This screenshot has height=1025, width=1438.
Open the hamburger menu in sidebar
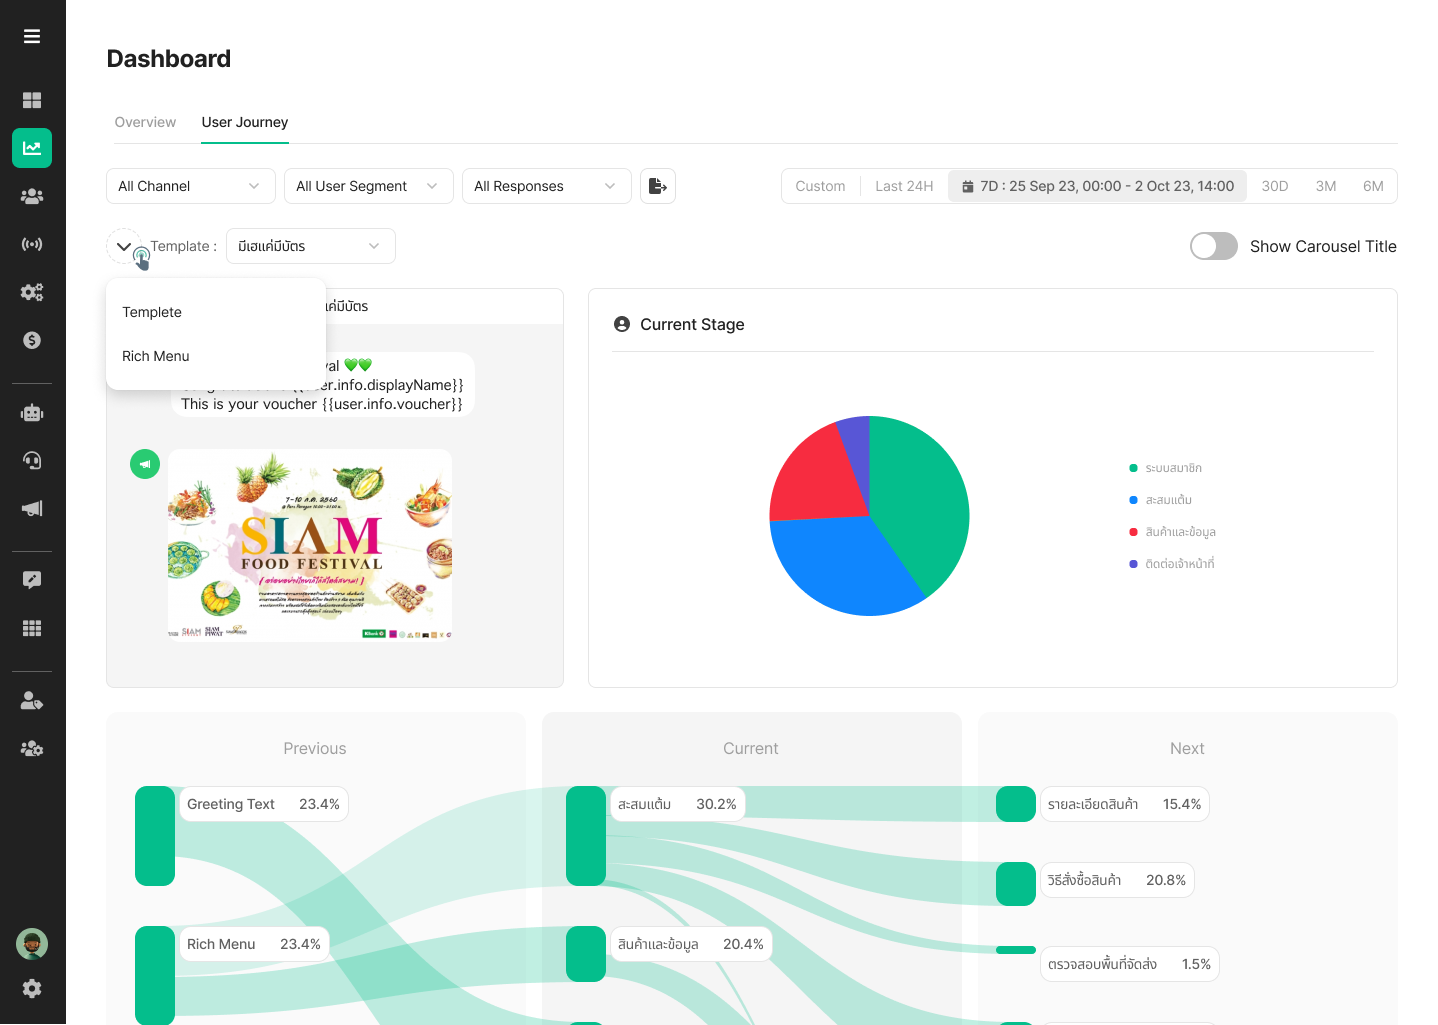[32, 36]
